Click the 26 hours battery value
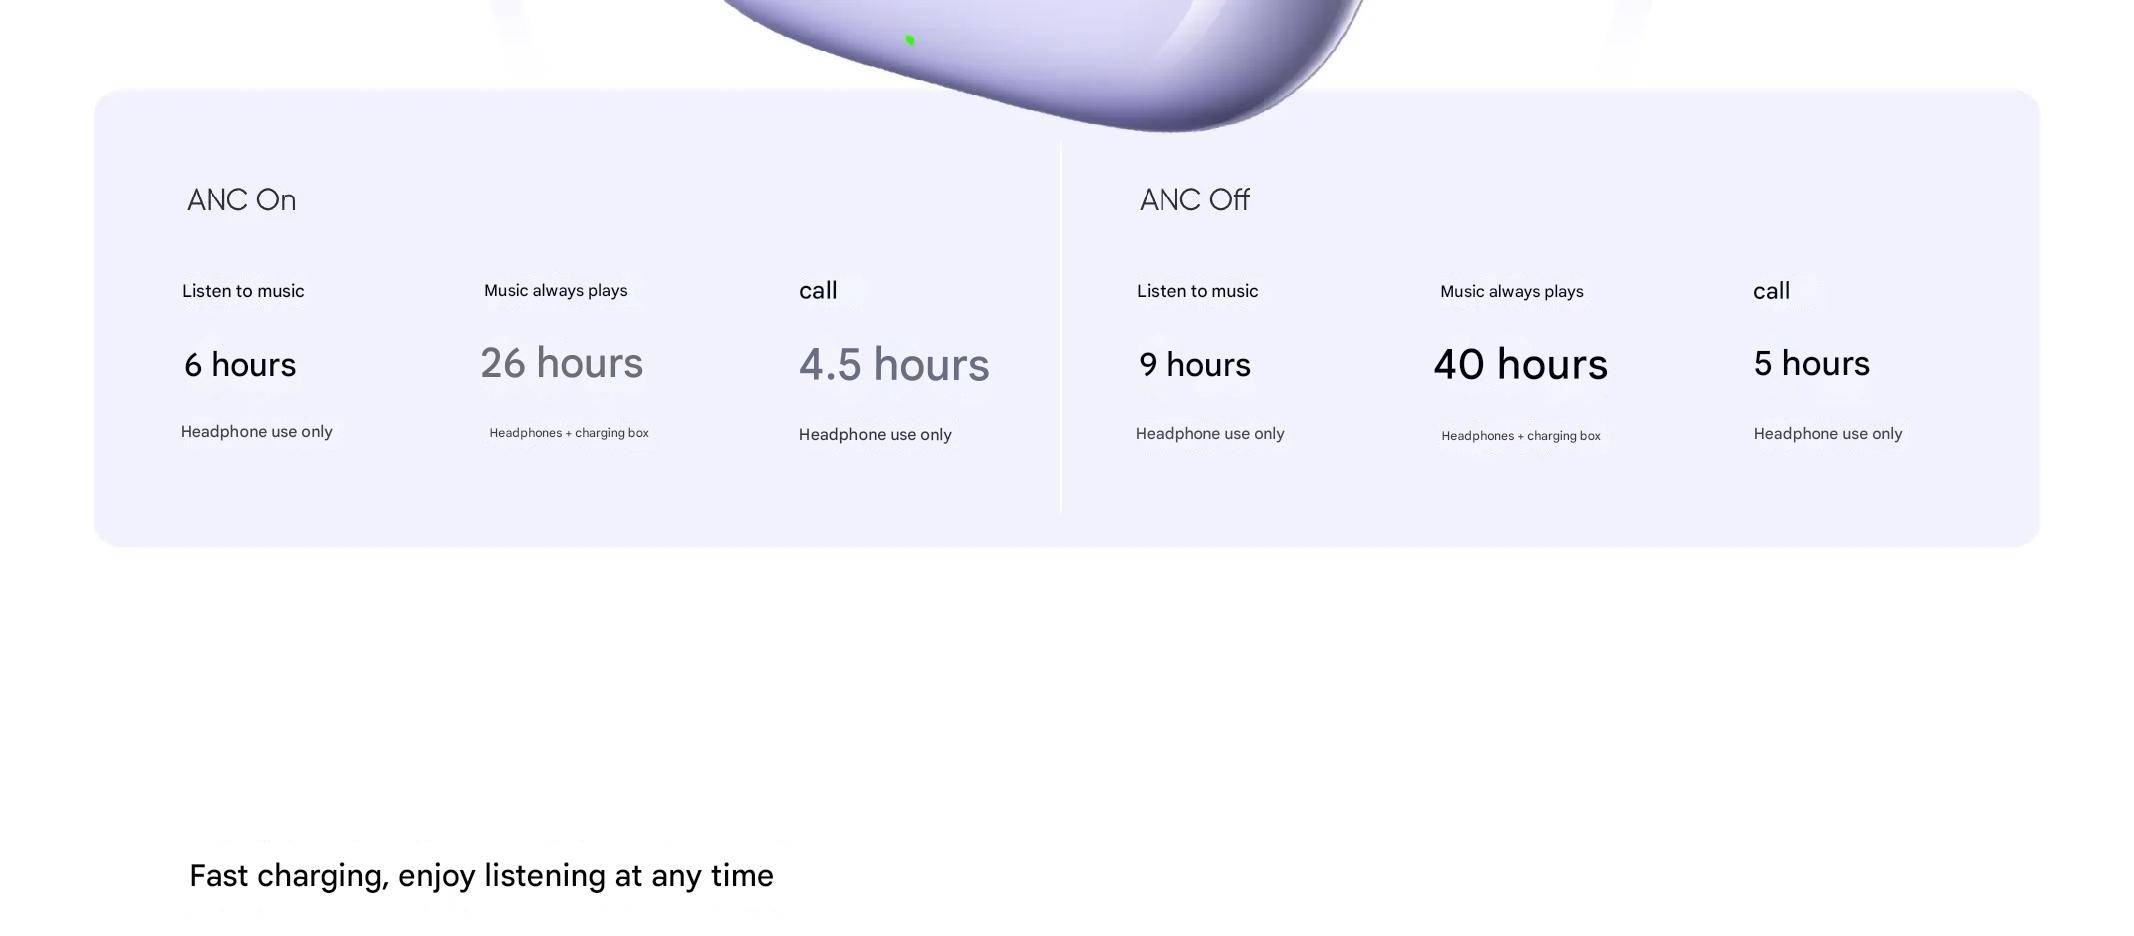The height and width of the screenshot is (936, 2134). pos(561,363)
